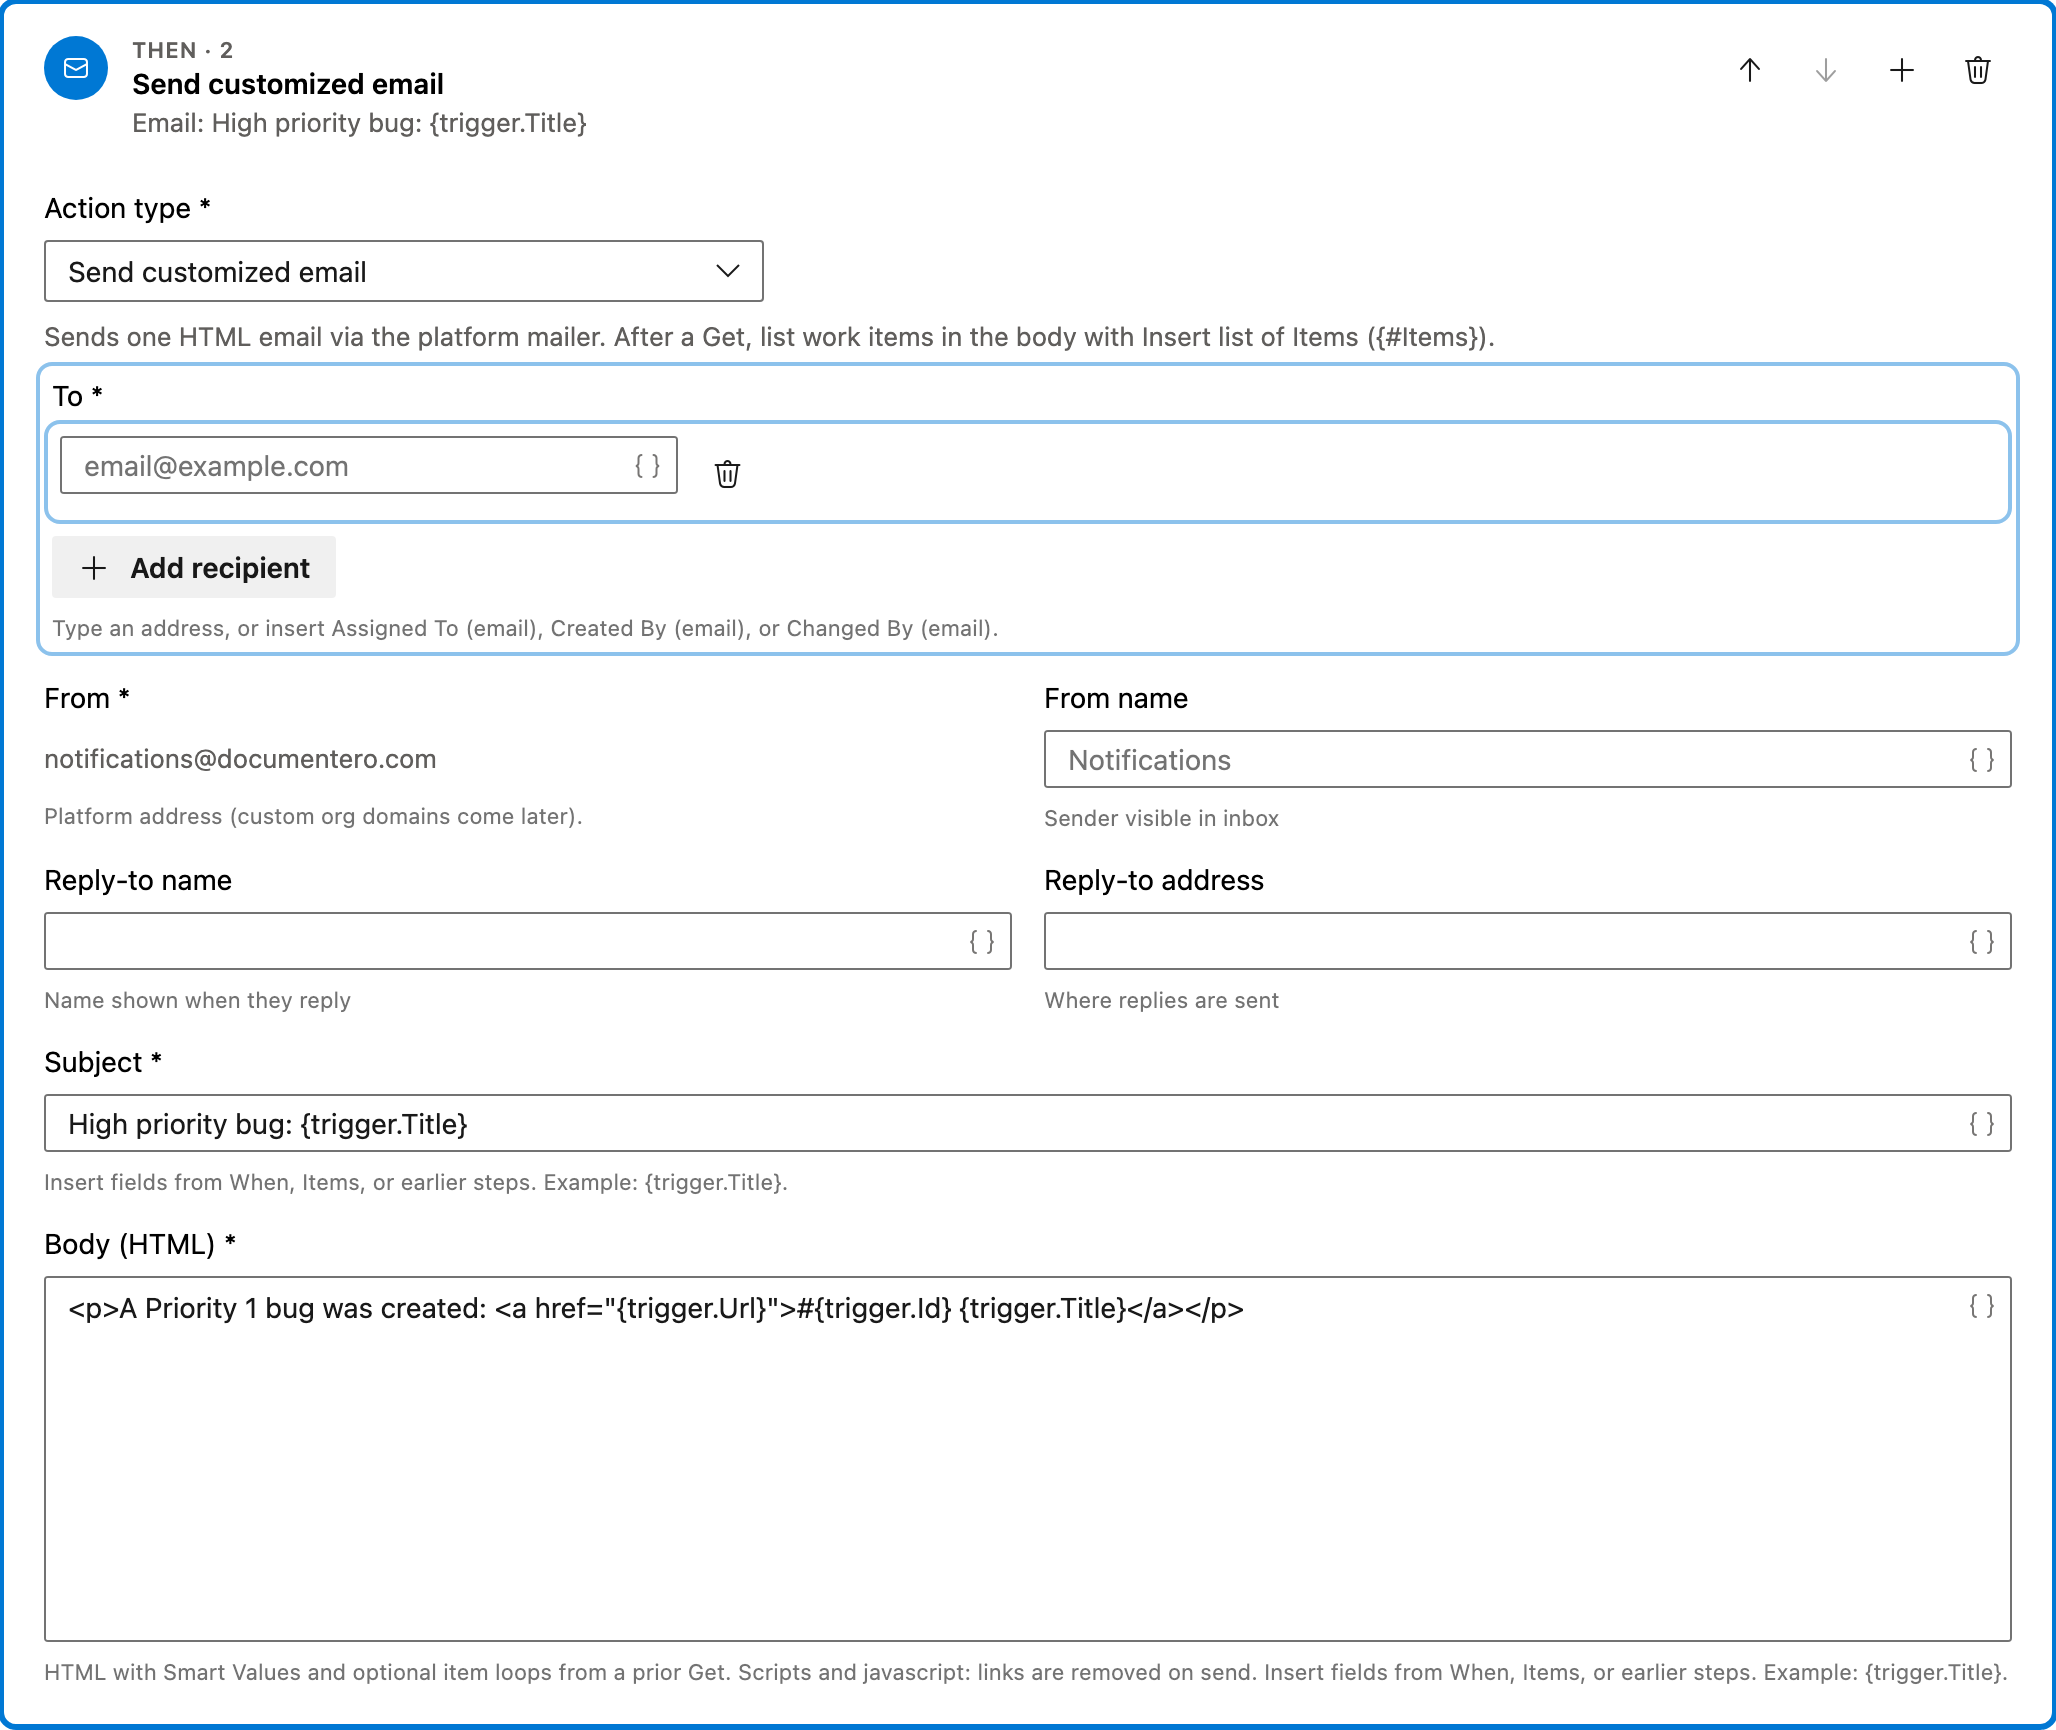Click the 'Send customized email' step heading
Image resolution: width=2056 pixels, height=1730 pixels.
coord(288,84)
